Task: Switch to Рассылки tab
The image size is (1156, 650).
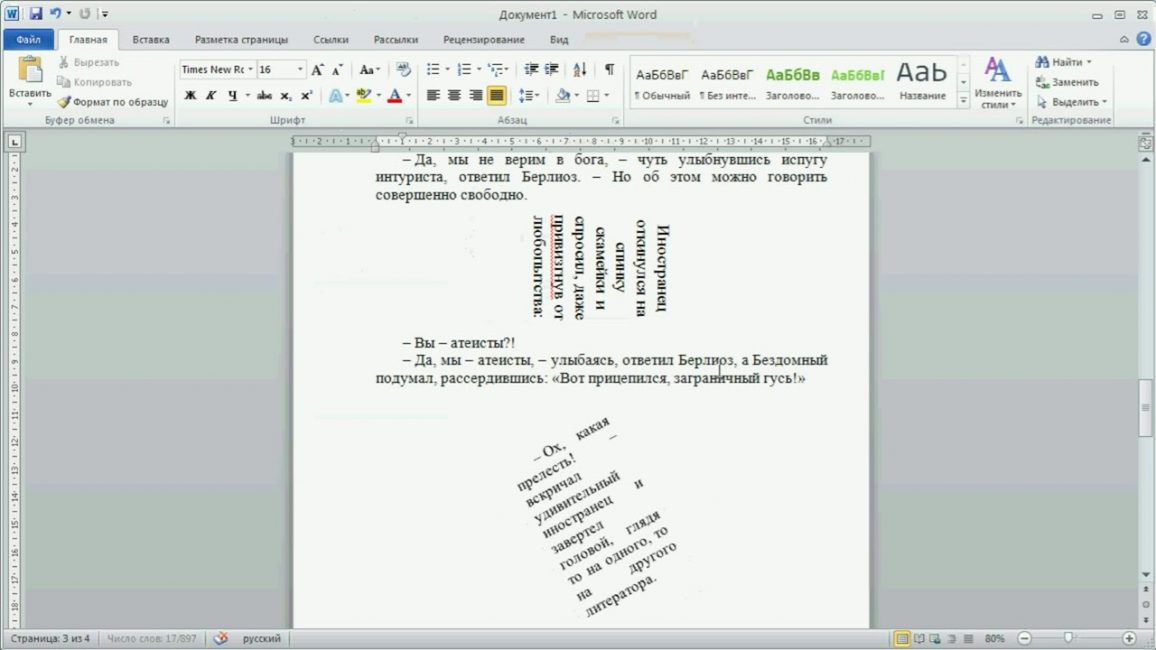Action: tap(395, 40)
